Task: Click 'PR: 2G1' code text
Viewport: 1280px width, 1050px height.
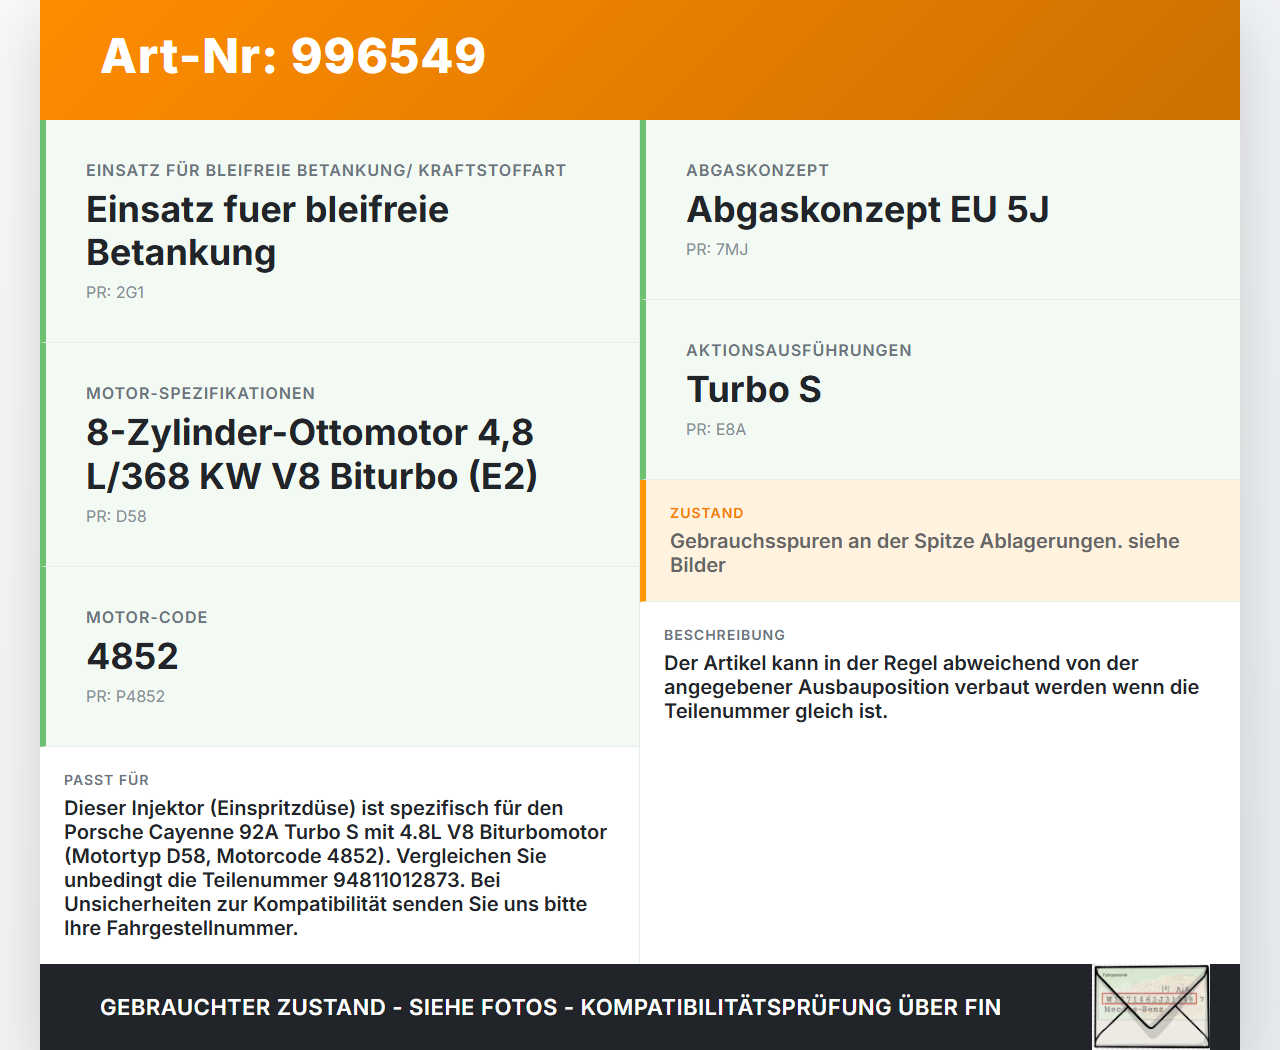Action: pyautogui.click(x=115, y=293)
